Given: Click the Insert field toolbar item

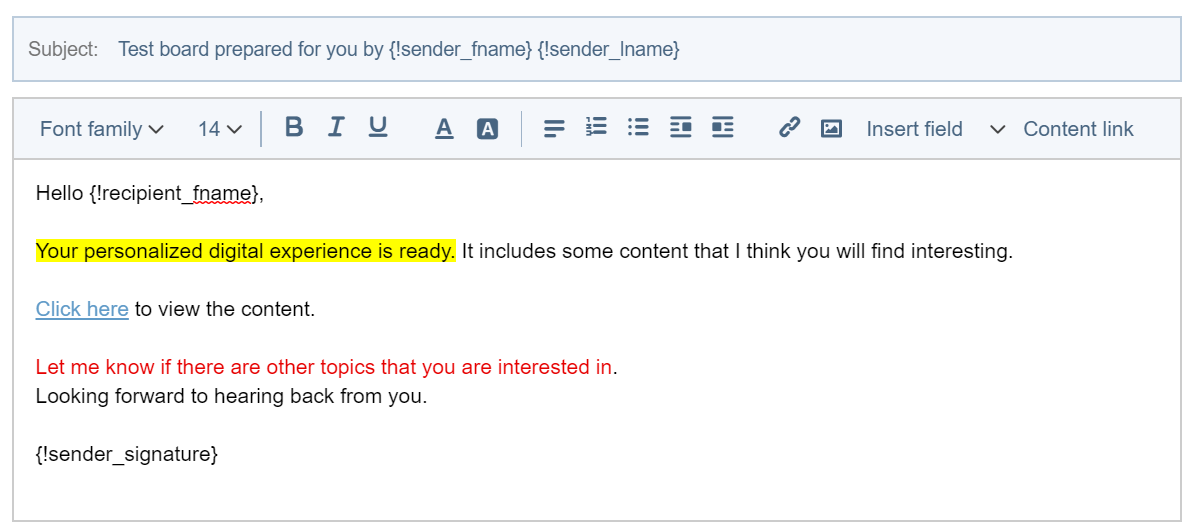Looking at the screenshot, I should coord(914,129).
